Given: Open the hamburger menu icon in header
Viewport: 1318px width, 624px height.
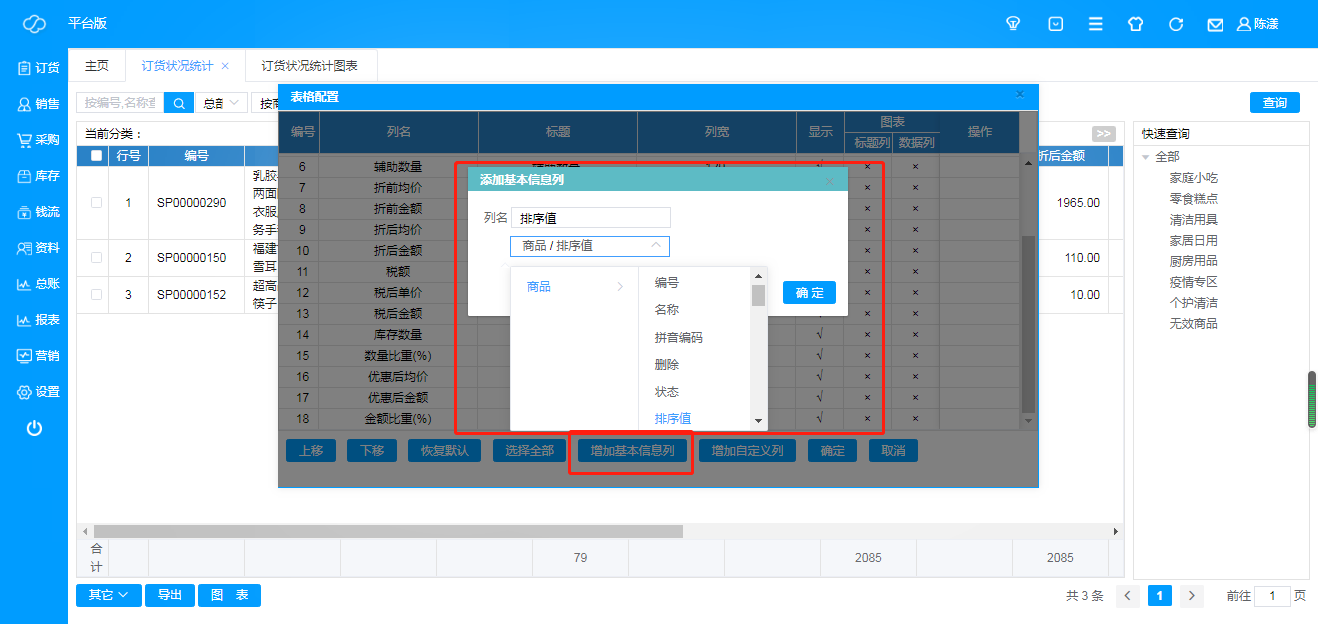Looking at the screenshot, I should coord(1096,24).
